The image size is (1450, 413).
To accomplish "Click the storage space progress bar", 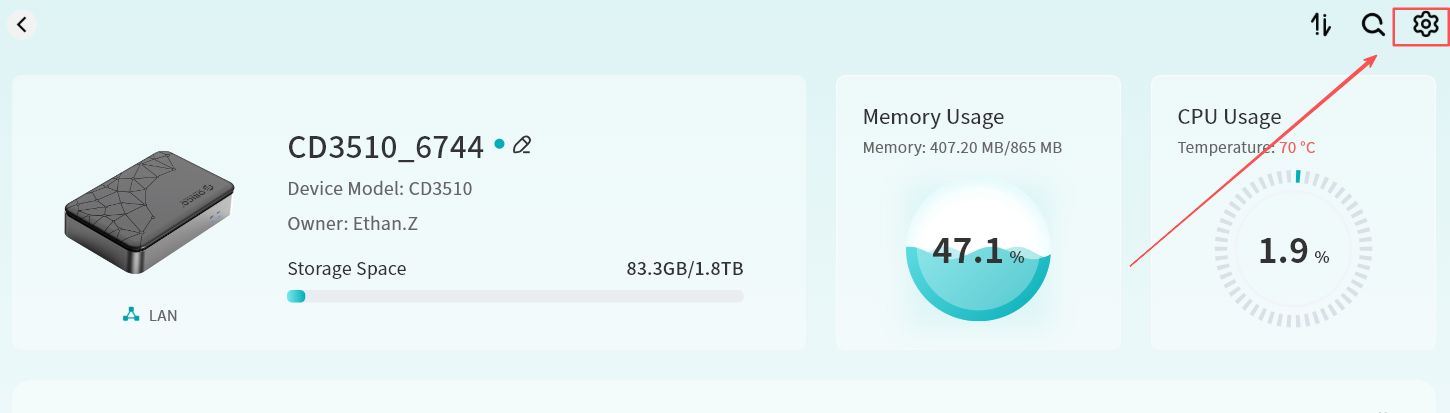I will 515,296.
